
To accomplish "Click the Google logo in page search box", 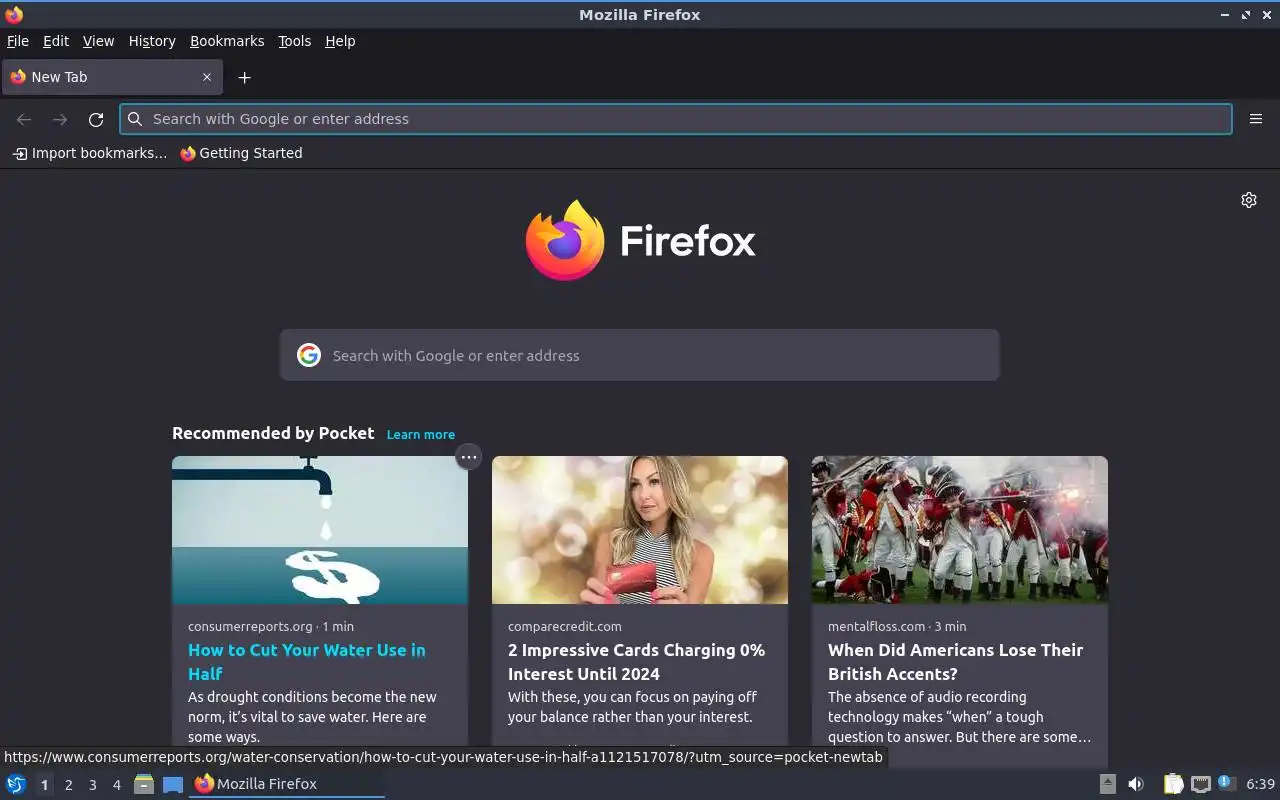I will tap(309, 355).
